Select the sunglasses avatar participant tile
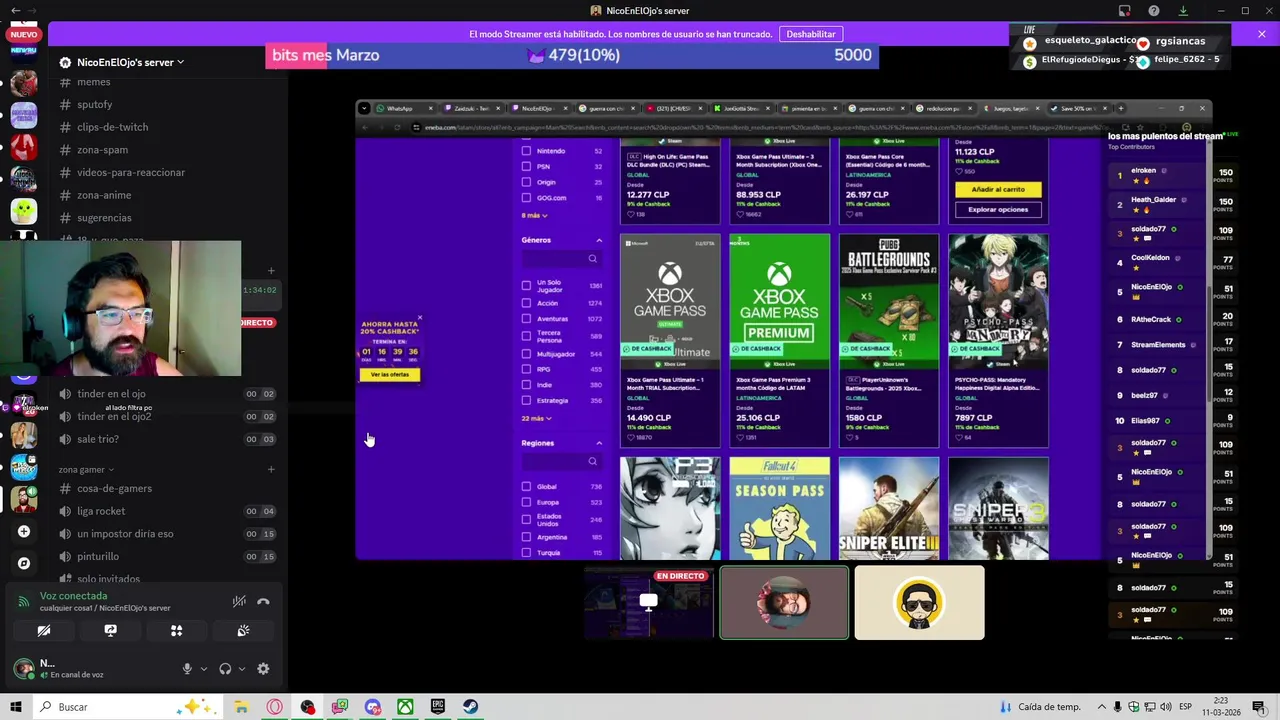 point(919,603)
